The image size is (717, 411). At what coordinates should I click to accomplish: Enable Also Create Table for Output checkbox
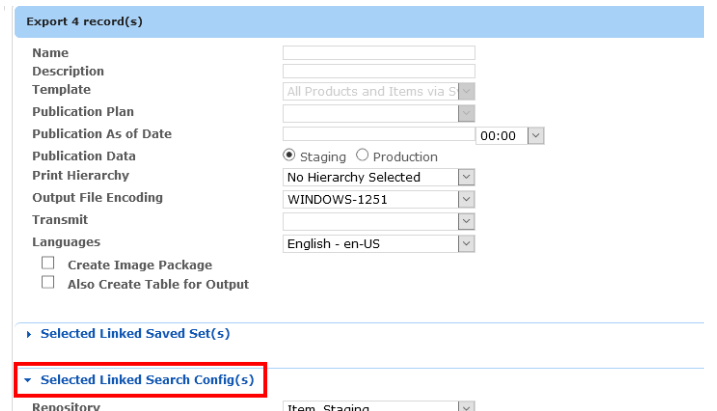coord(48,282)
